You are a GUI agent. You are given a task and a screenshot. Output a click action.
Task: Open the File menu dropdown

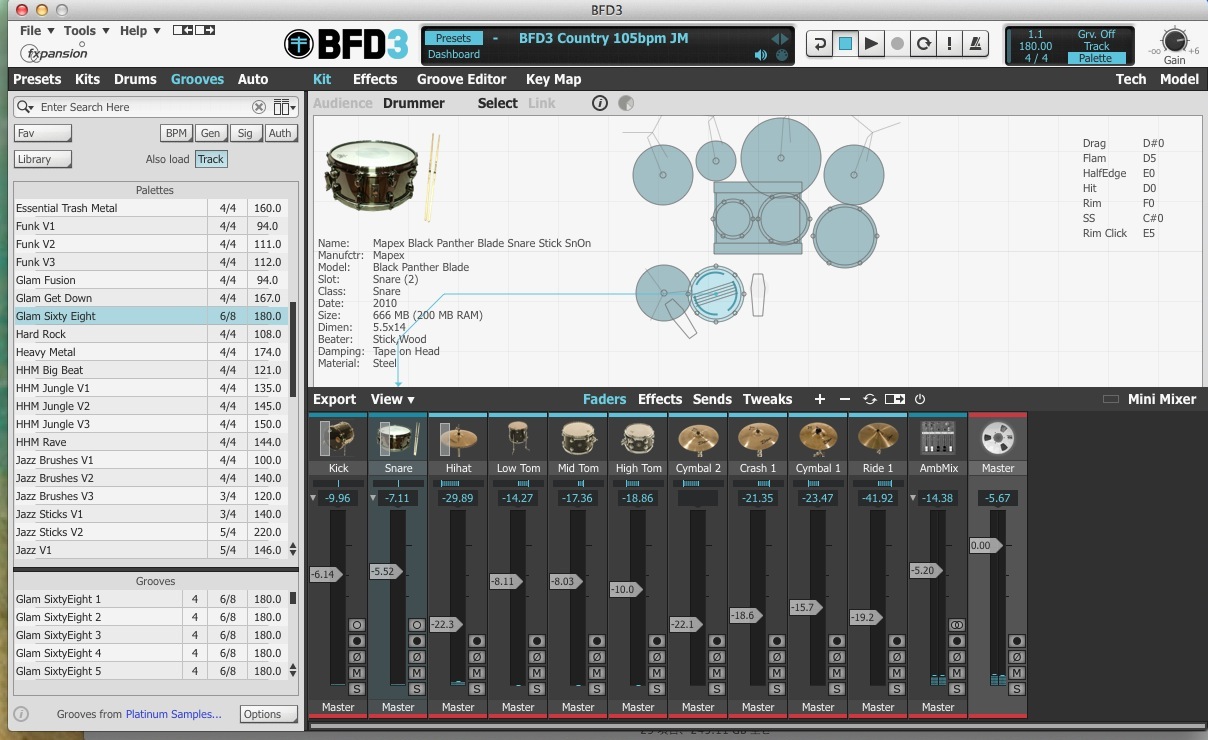pos(37,31)
